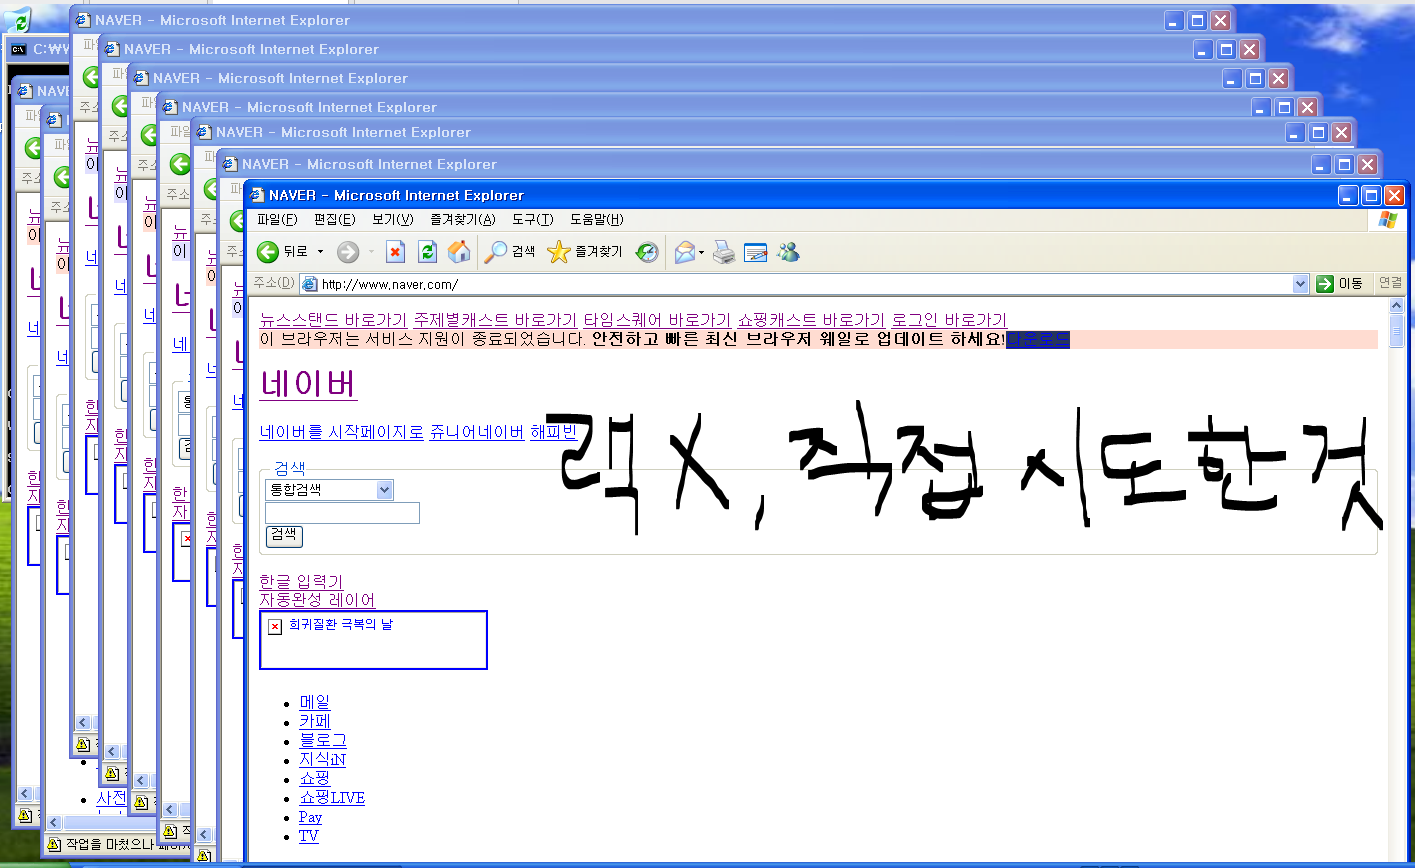Image resolution: width=1415 pixels, height=868 pixels.
Task: Open the History clock icon in toolbar
Action: point(647,252)
